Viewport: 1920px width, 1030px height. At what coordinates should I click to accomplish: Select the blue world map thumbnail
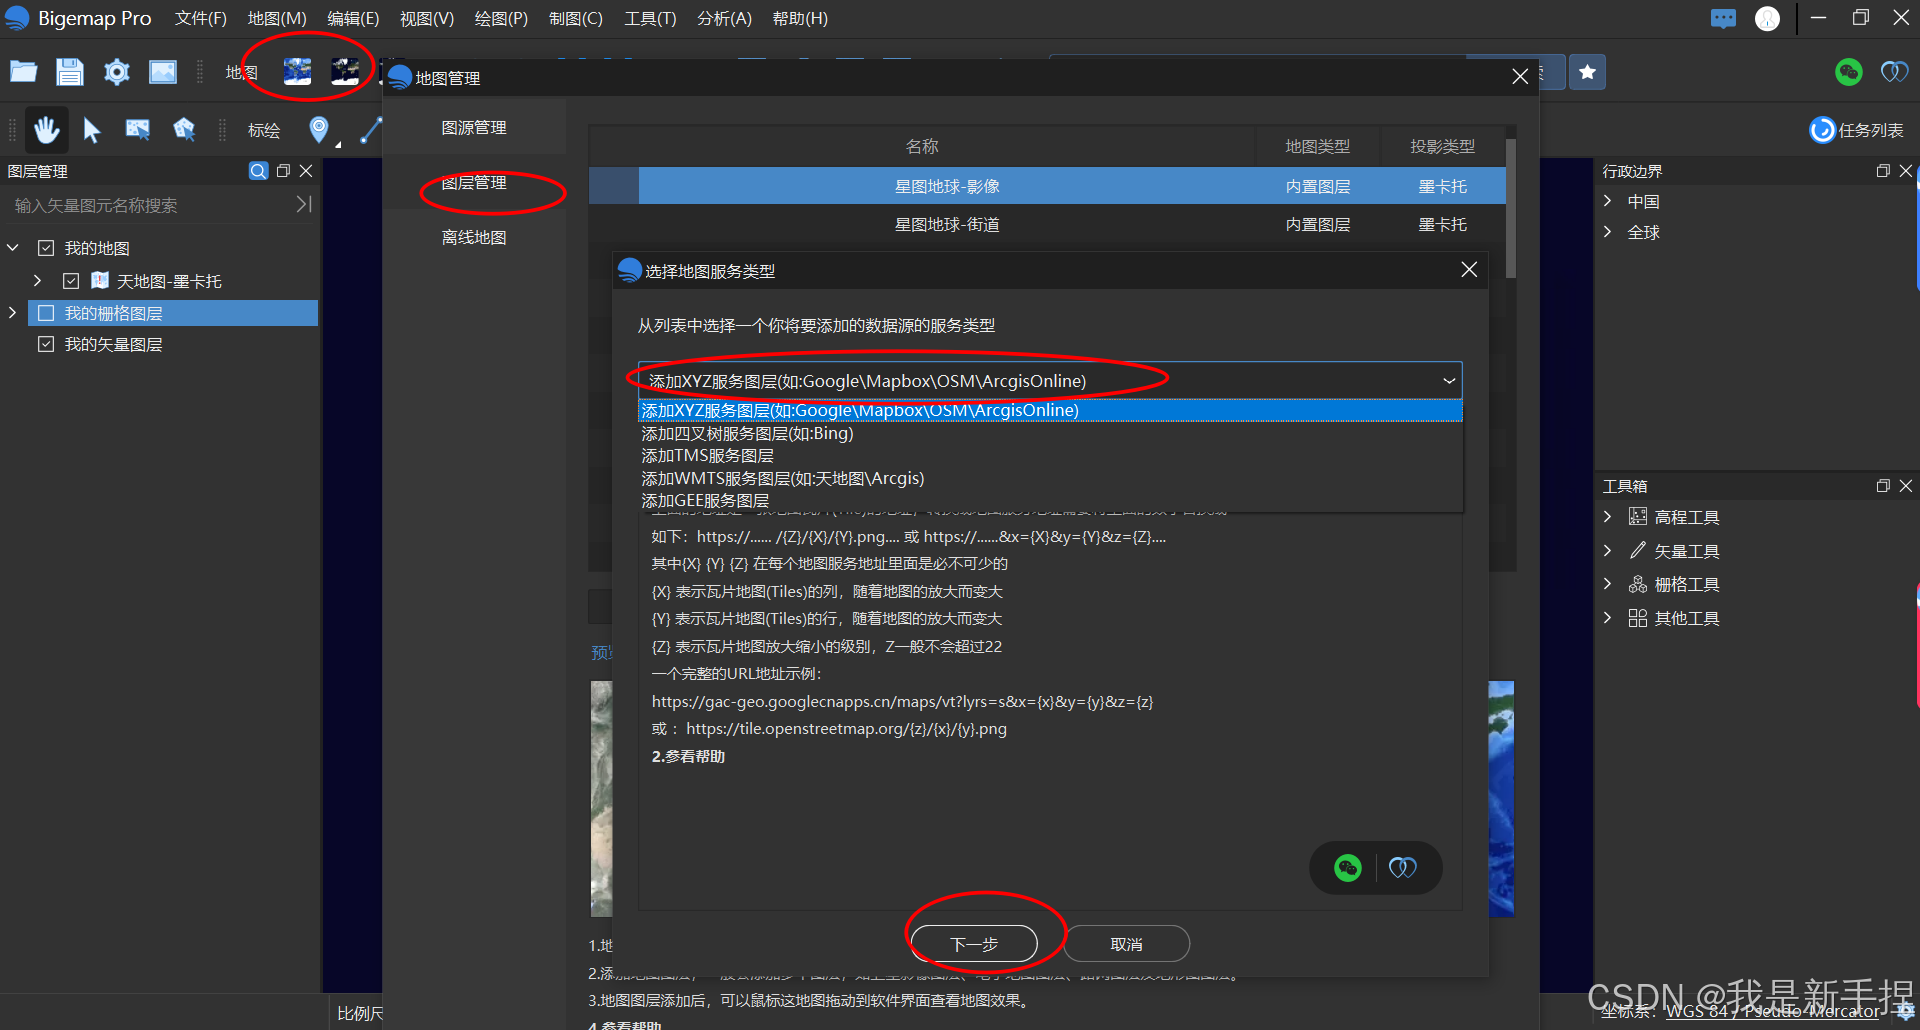point(297,71)
